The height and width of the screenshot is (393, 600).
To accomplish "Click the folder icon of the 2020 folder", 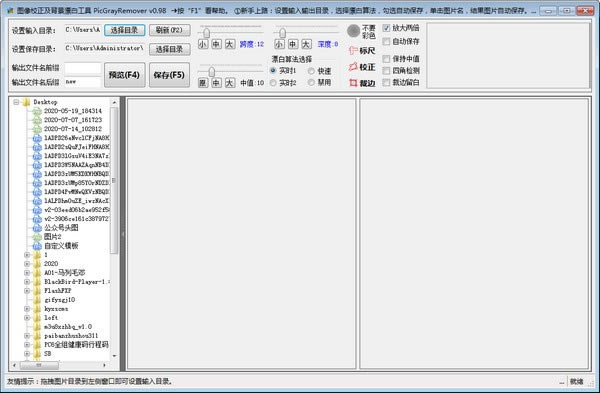I will [x=37, y=264].
